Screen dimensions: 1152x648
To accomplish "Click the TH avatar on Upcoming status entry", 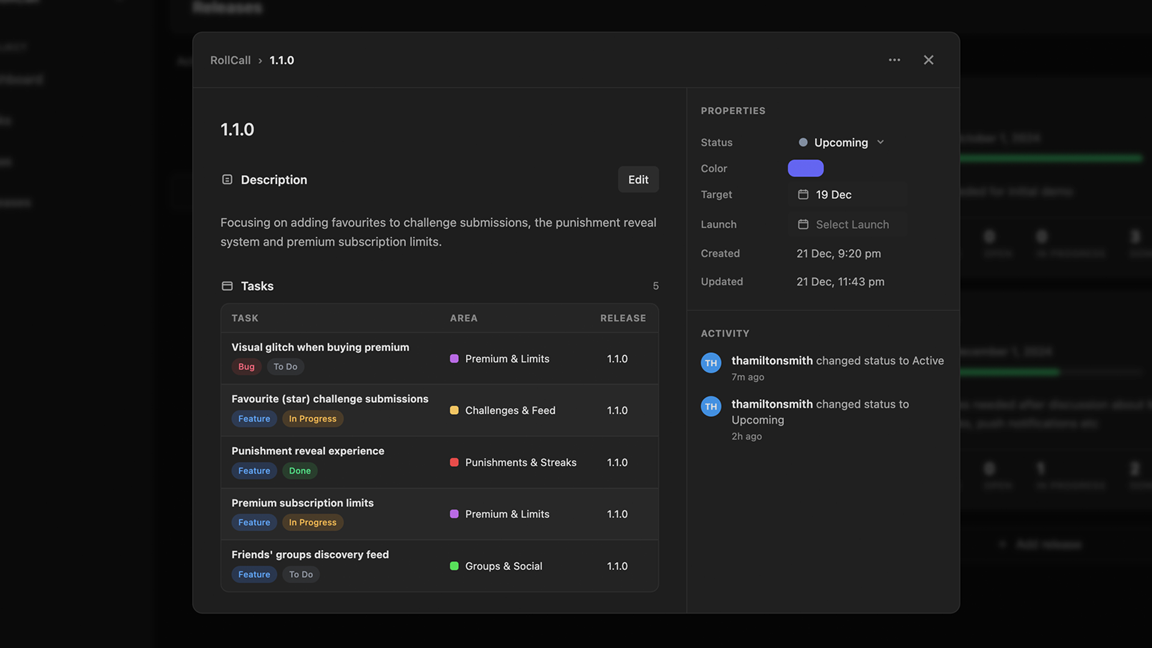I will point(711,406).
